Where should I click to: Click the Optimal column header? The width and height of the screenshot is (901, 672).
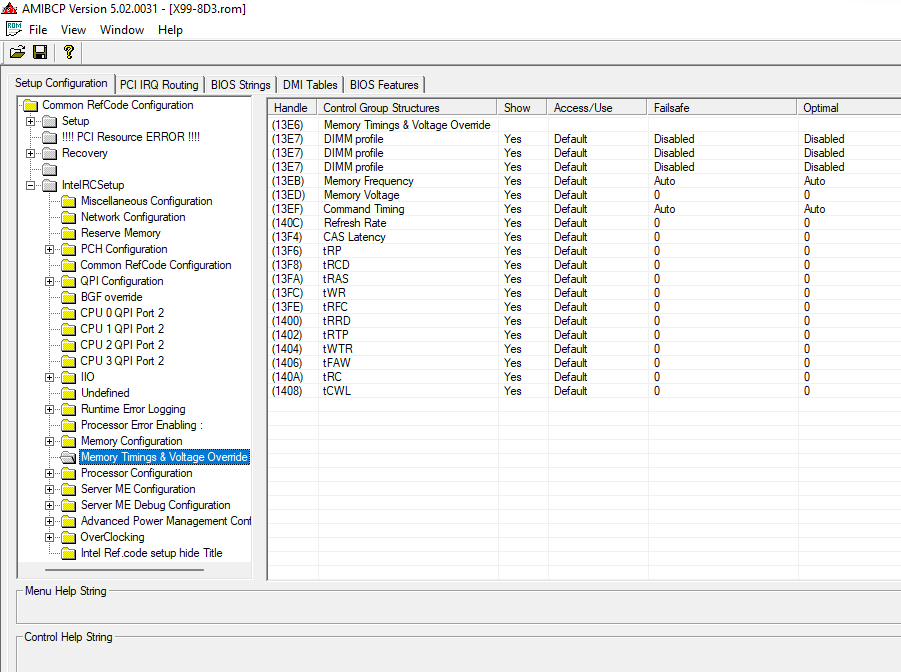click(849, 107)
